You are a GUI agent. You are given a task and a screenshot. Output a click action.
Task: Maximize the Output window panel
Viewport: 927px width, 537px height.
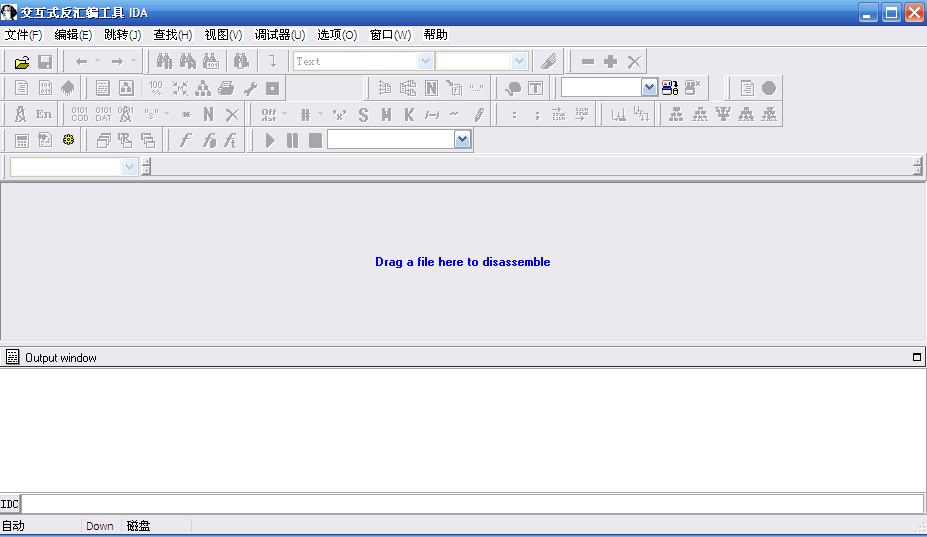click(x=917, y=357)
